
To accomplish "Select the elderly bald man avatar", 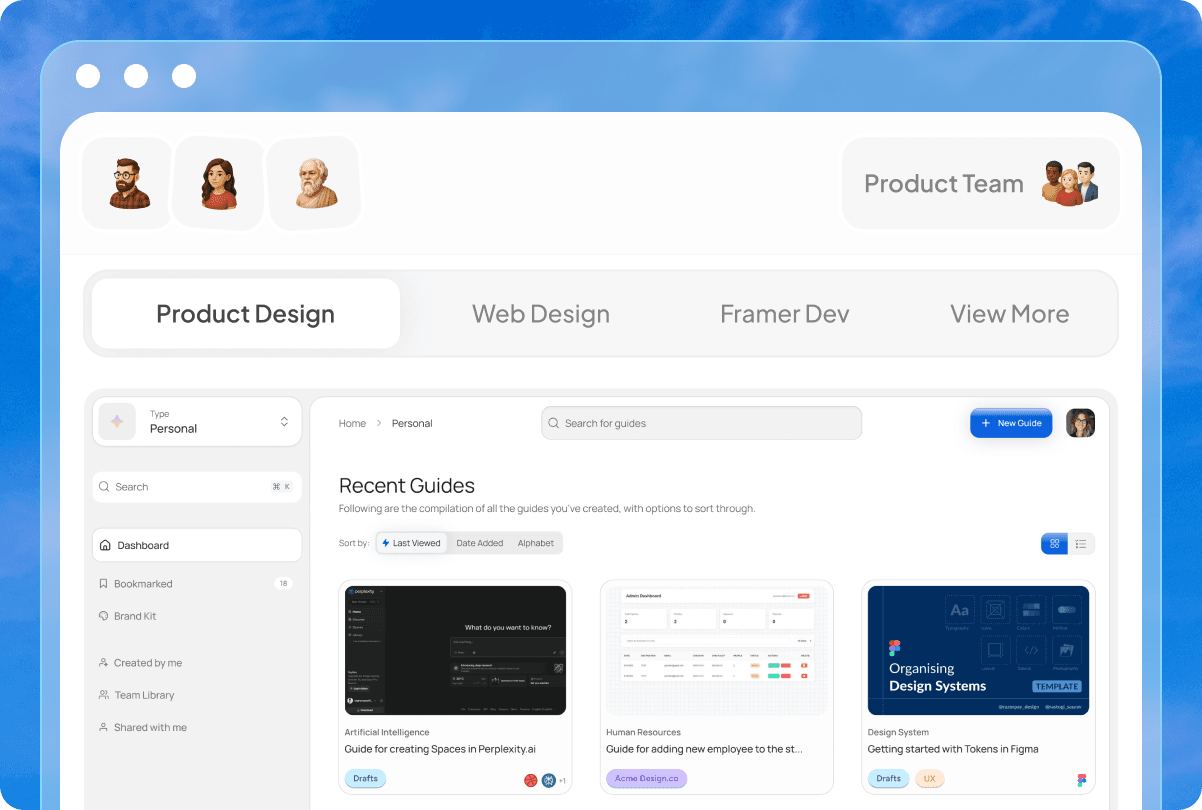I will [313, 184].
